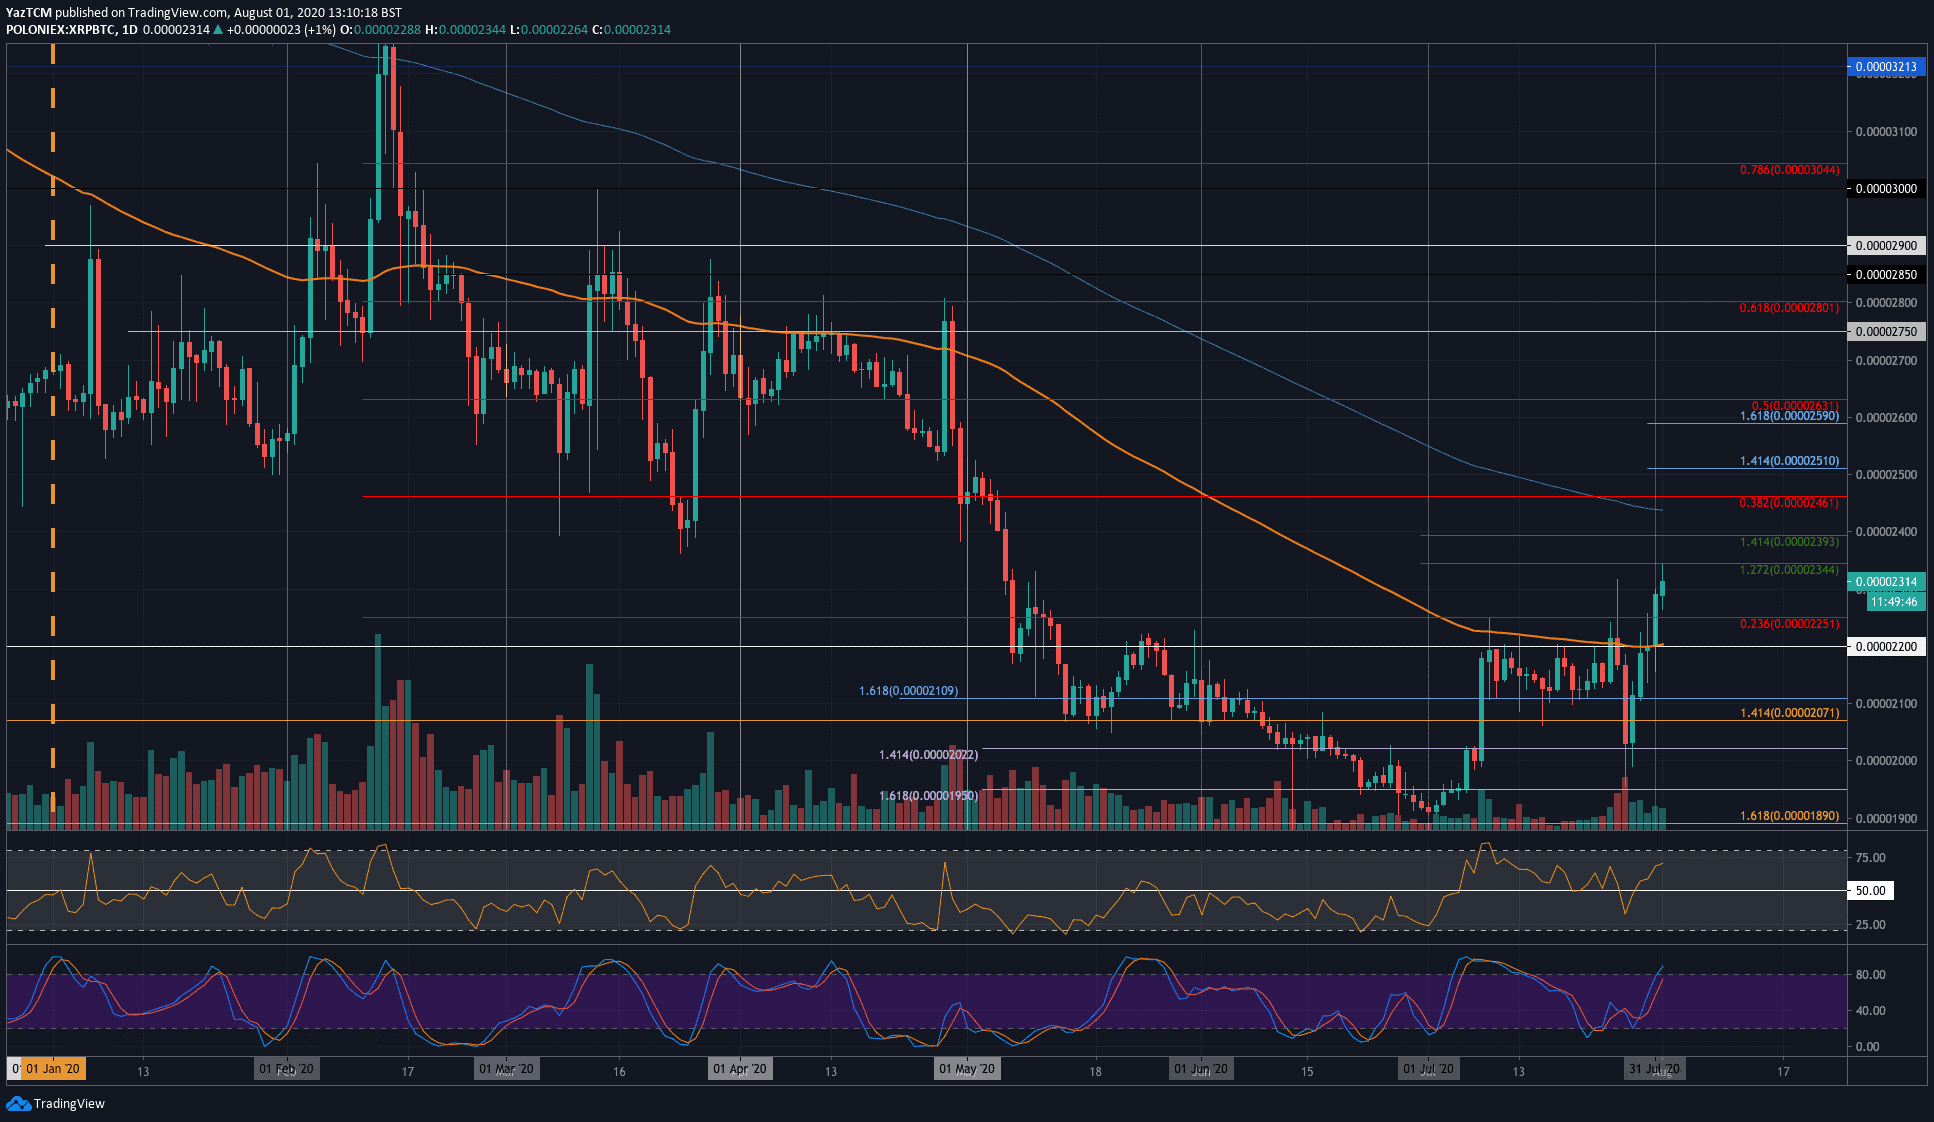
Task: Click the current price label 0.00002314
Action: (1886, 581)
